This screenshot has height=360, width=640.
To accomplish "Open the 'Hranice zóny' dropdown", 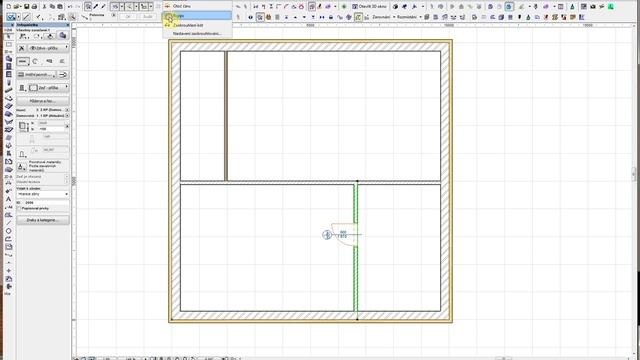I will 43,194.
